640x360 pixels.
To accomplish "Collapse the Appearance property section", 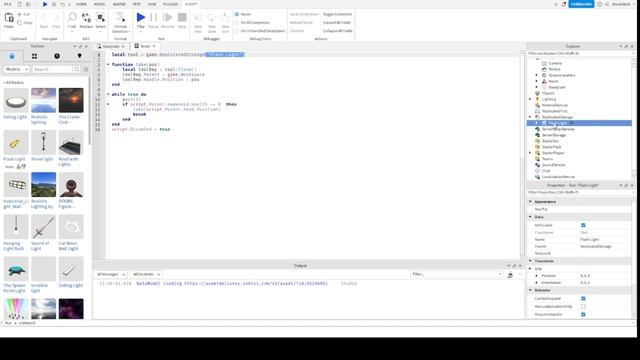I will pyautogui.click(x=530, y=202).
